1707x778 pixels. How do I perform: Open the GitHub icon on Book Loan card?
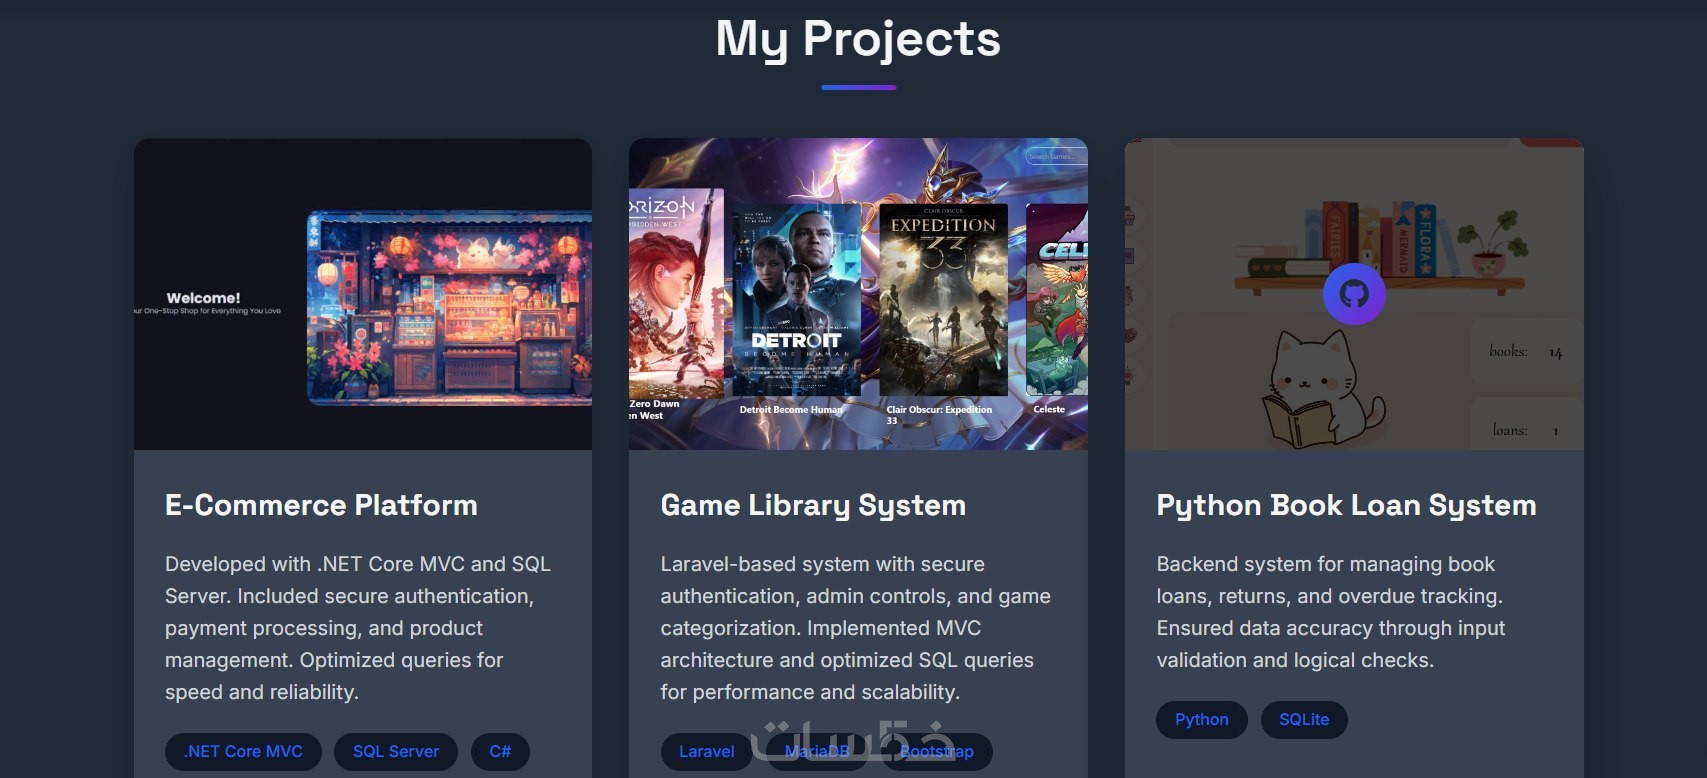click(x=1354, y=294)
